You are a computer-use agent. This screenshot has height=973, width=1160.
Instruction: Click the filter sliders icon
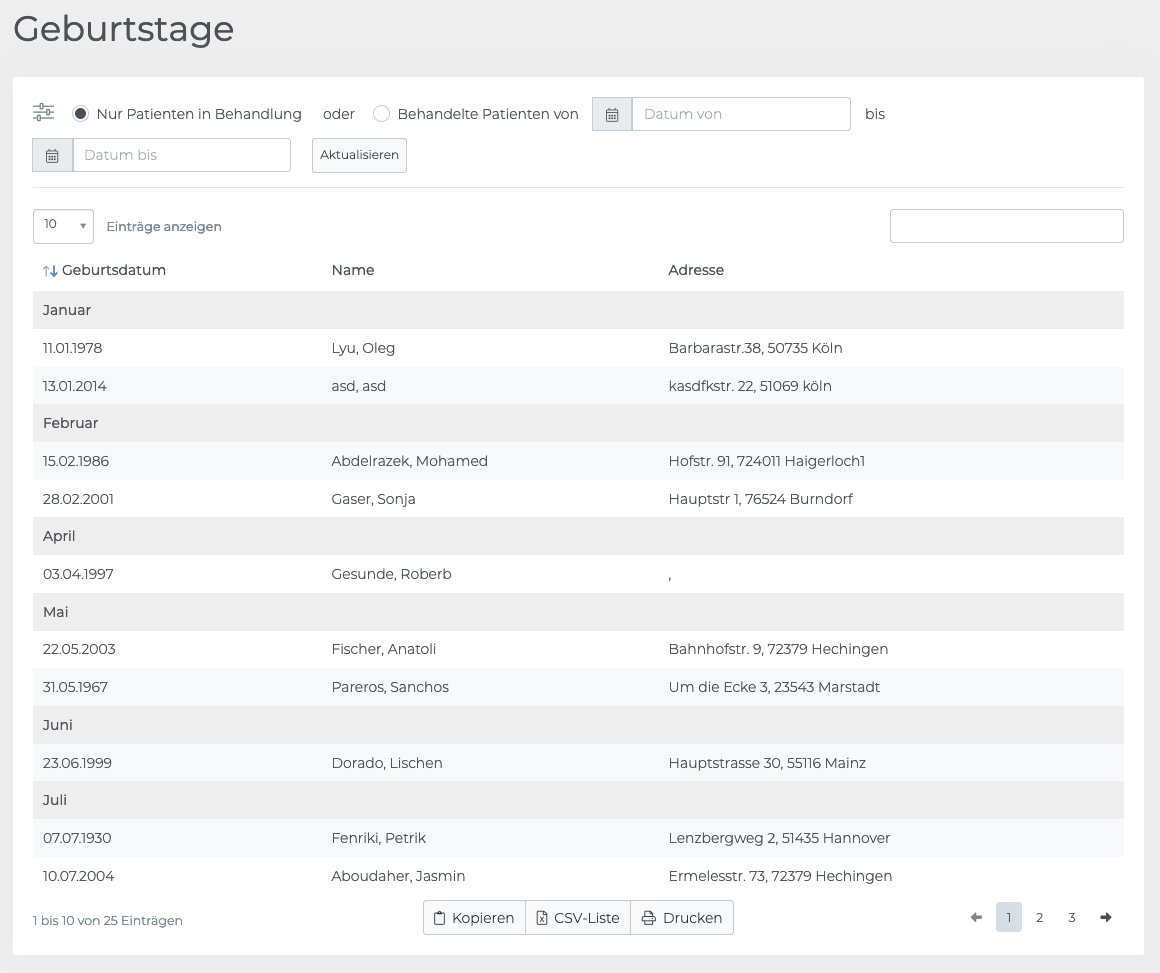(x=44, y=113)
